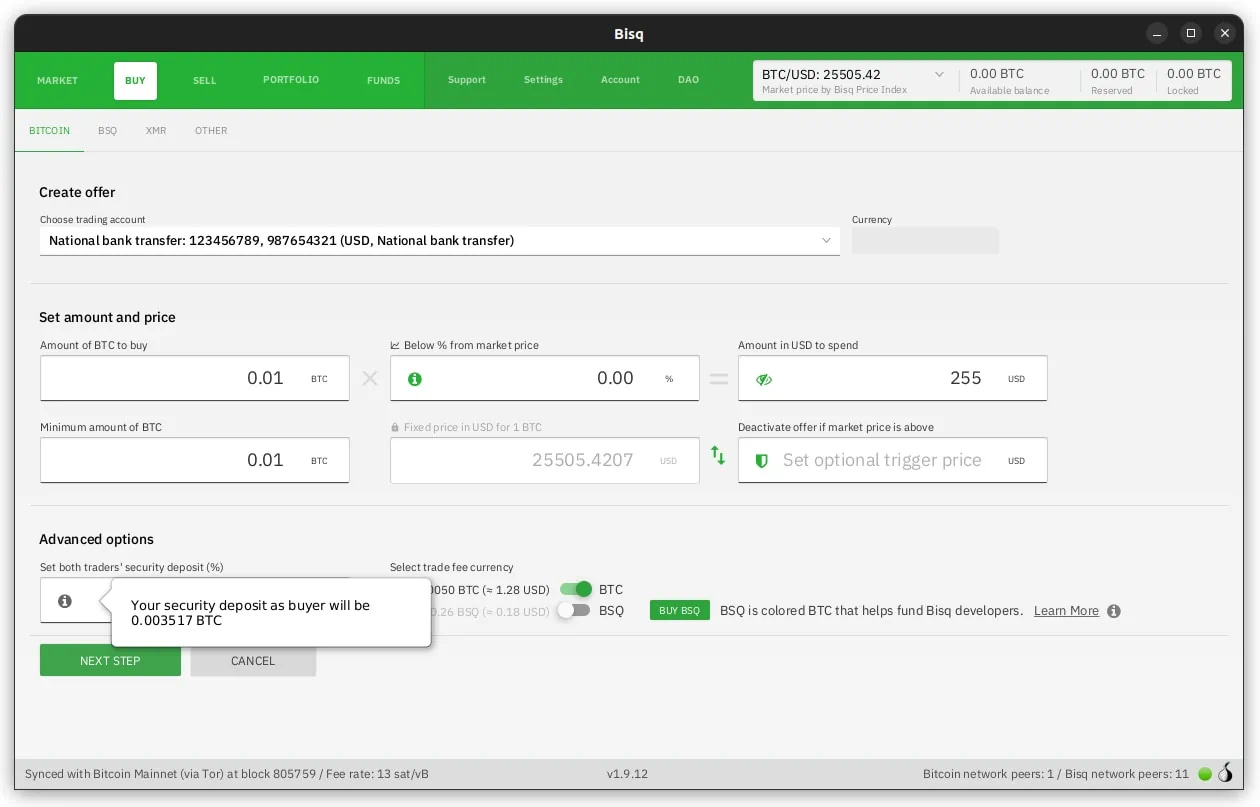Maximize the Bisq window
Image resolution: width=1260 pixels, height=807 pixels.
(x=1190, y=33)
